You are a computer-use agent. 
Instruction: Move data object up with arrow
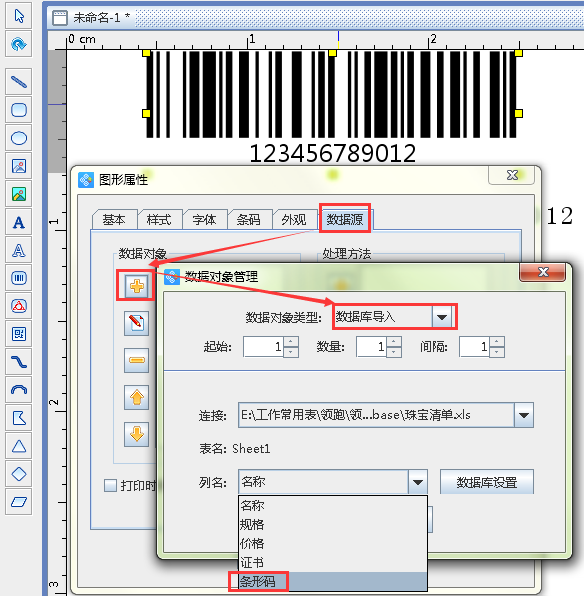(x=136, y=397)
